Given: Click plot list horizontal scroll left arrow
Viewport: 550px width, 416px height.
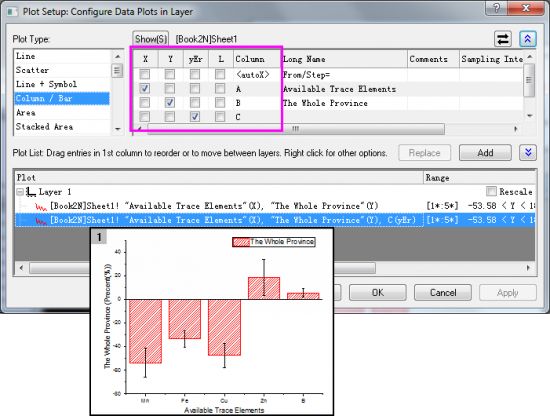Looking at the screenshot, I should [21, 268].
